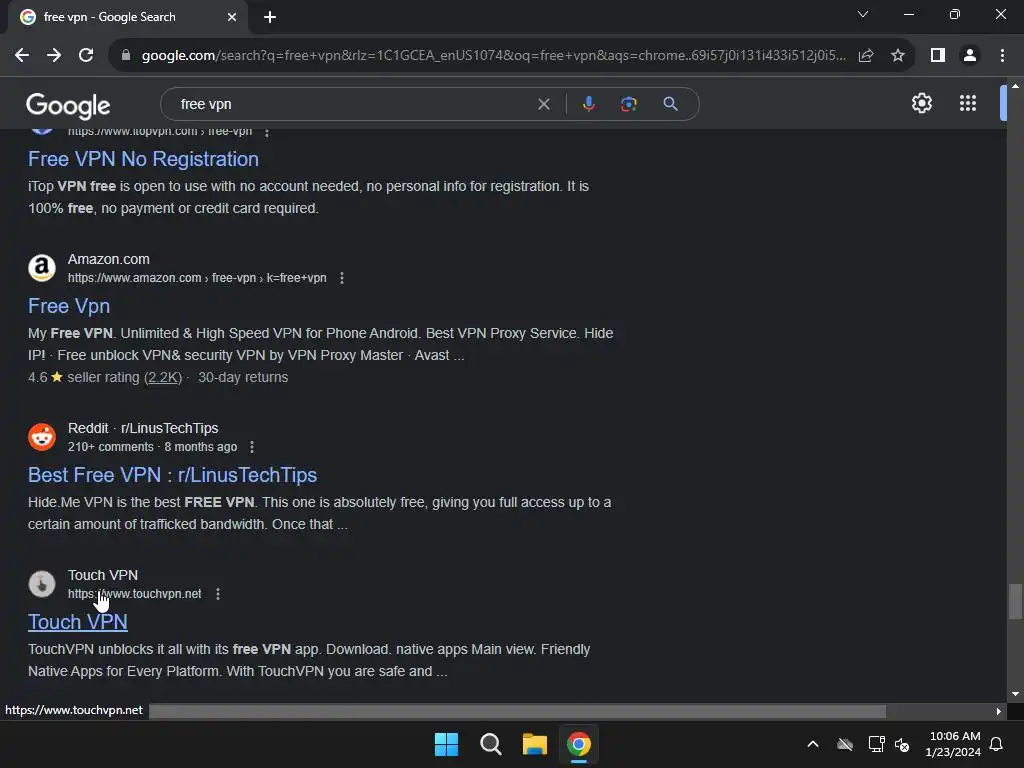1024x768 pixels.
Task: Click '30-day returns' text
Action: tap(243, 377)
